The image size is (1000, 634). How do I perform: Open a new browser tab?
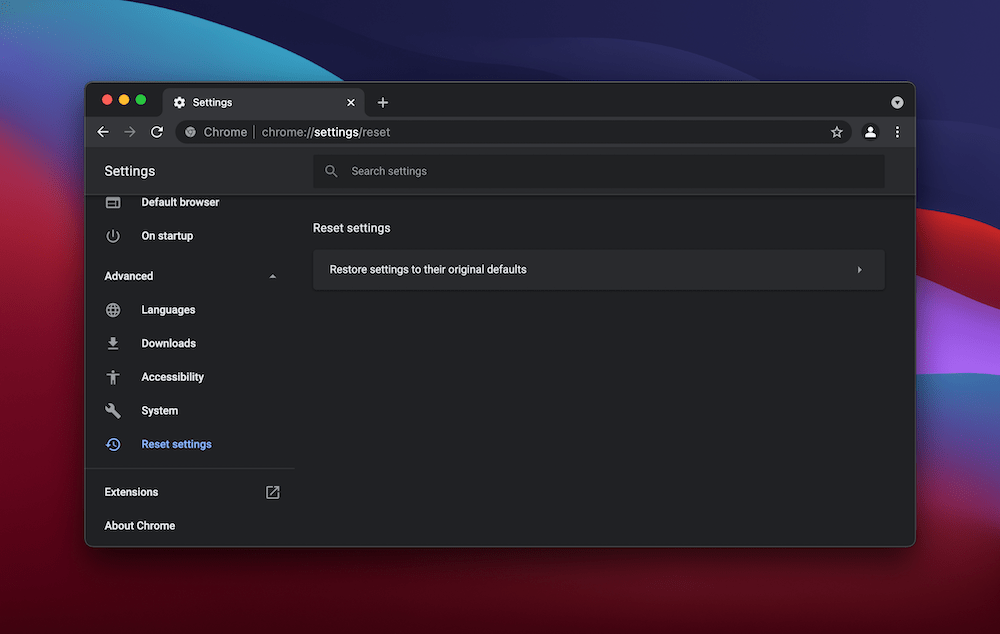(383, 102)
